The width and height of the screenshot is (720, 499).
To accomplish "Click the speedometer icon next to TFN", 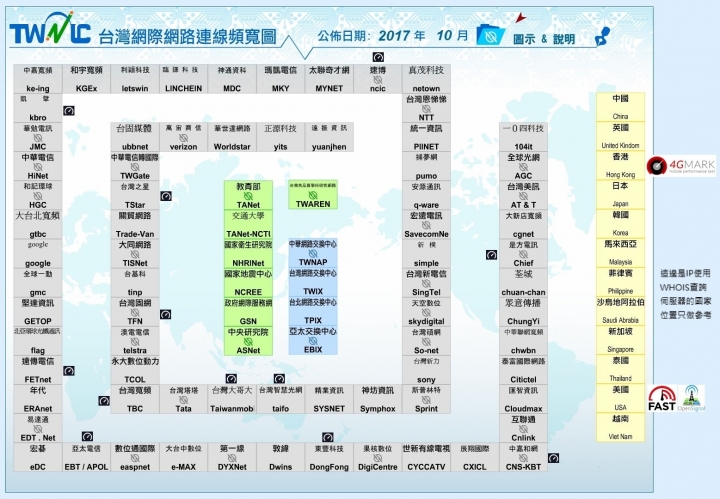I will click(165, 314).
